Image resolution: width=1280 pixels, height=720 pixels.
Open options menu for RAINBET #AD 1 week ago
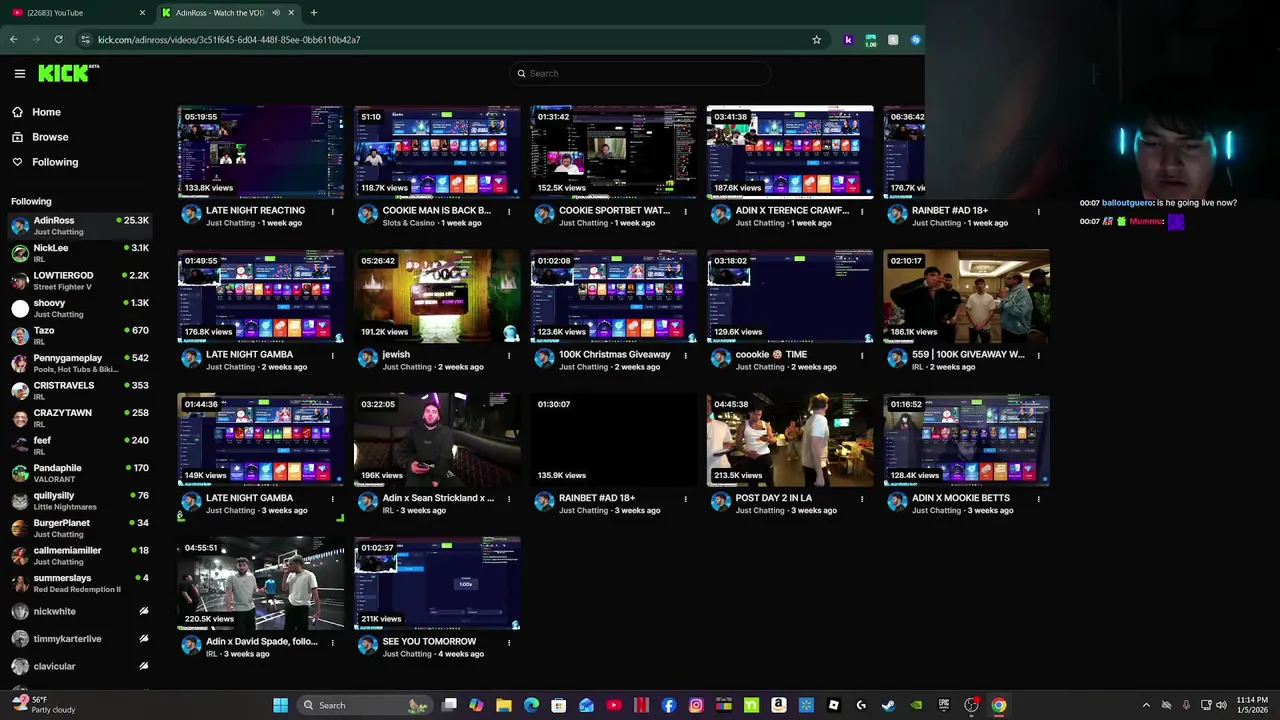point(1038,211)
